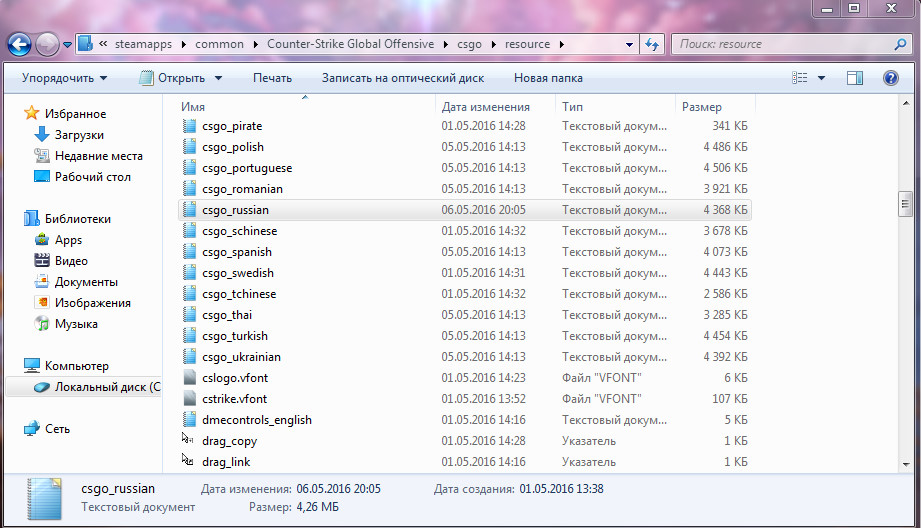The height and width of the screenshot is (528, 921).
Task: Open the recent locations history dropdown arrow
Action: coord(68,45)
